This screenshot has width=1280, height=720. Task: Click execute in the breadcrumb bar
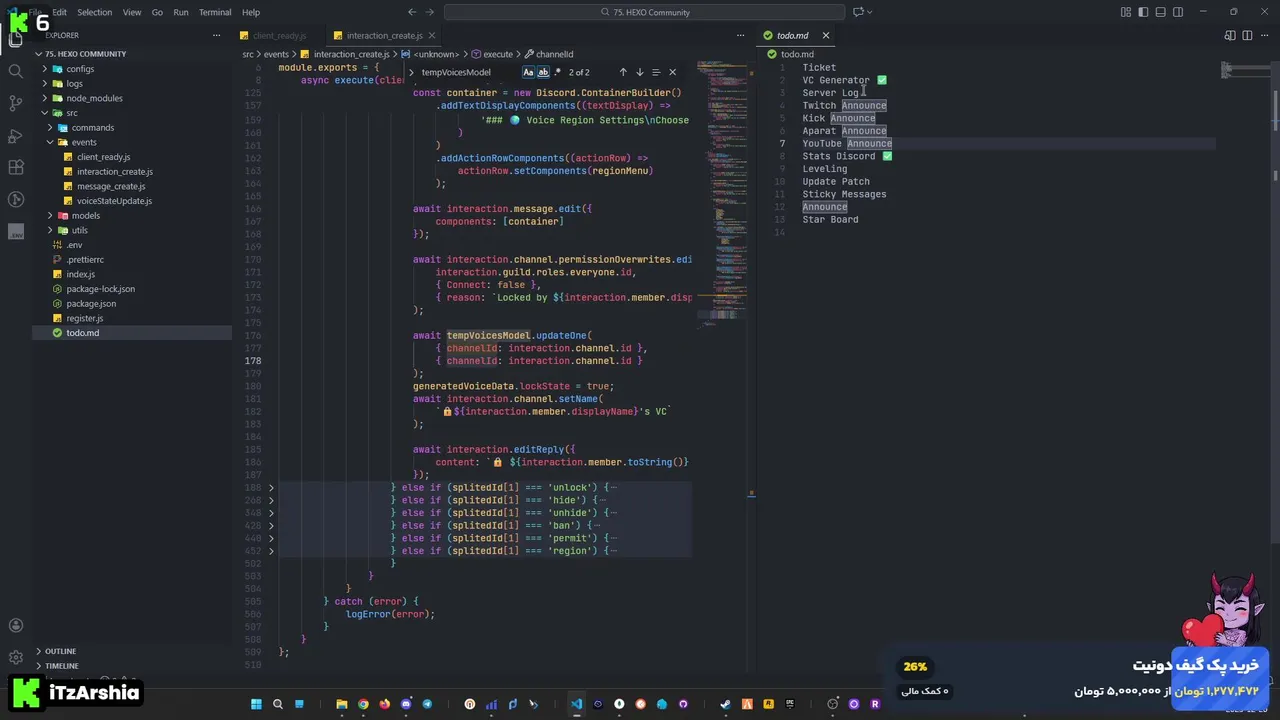click(497, 54)
